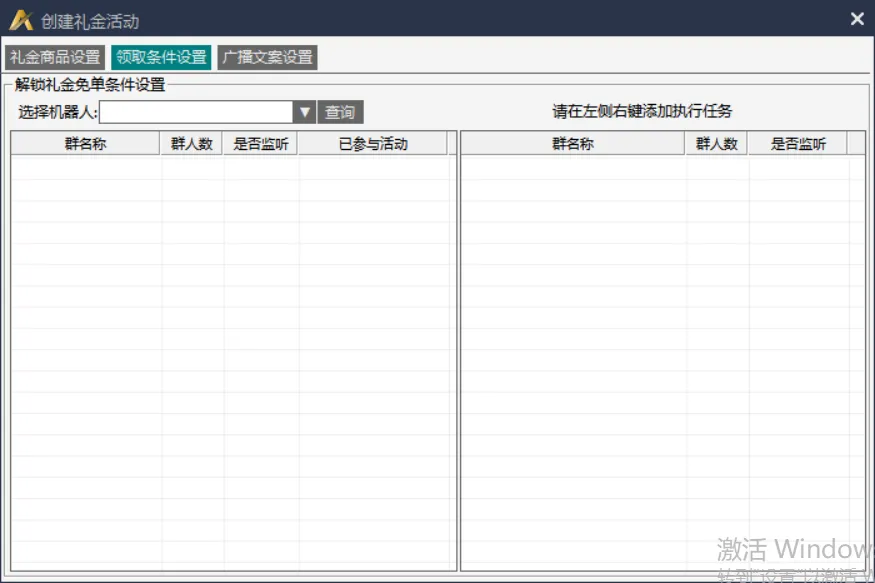Open the 礼金商品设置 tab

(55, 57)
